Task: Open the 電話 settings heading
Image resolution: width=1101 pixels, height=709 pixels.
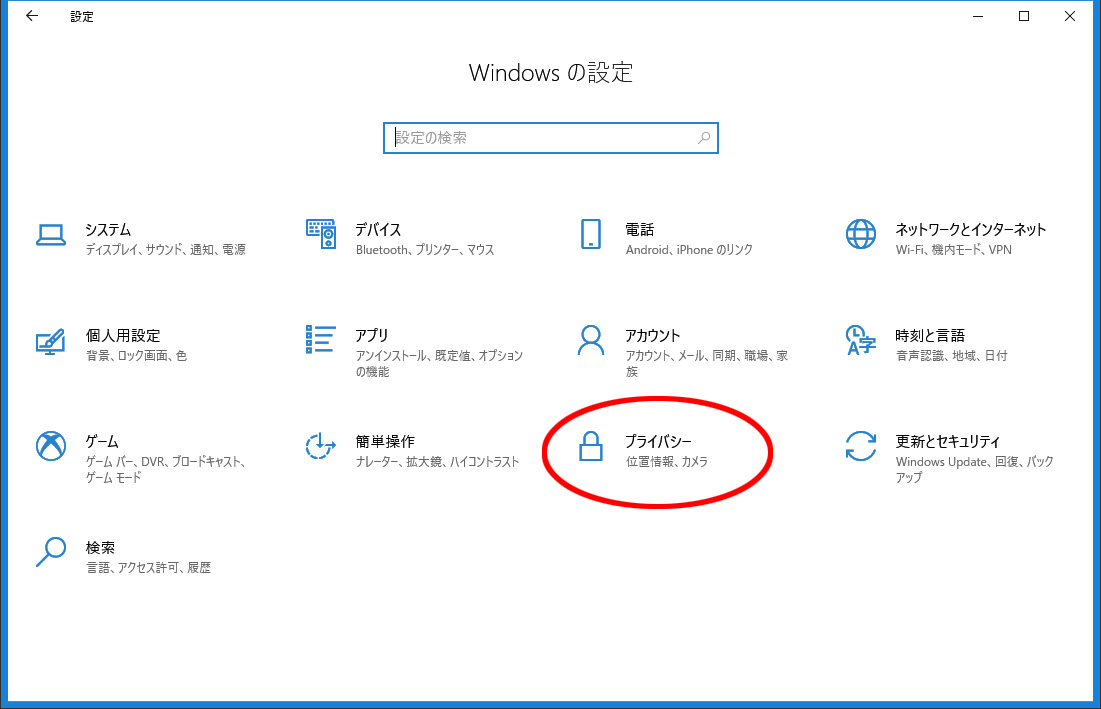Action: click(640, 230)
